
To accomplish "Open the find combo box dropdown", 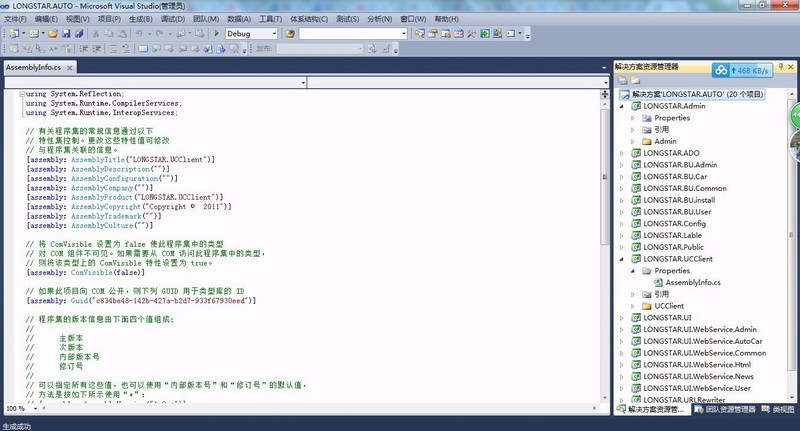I will coord(404,34).
